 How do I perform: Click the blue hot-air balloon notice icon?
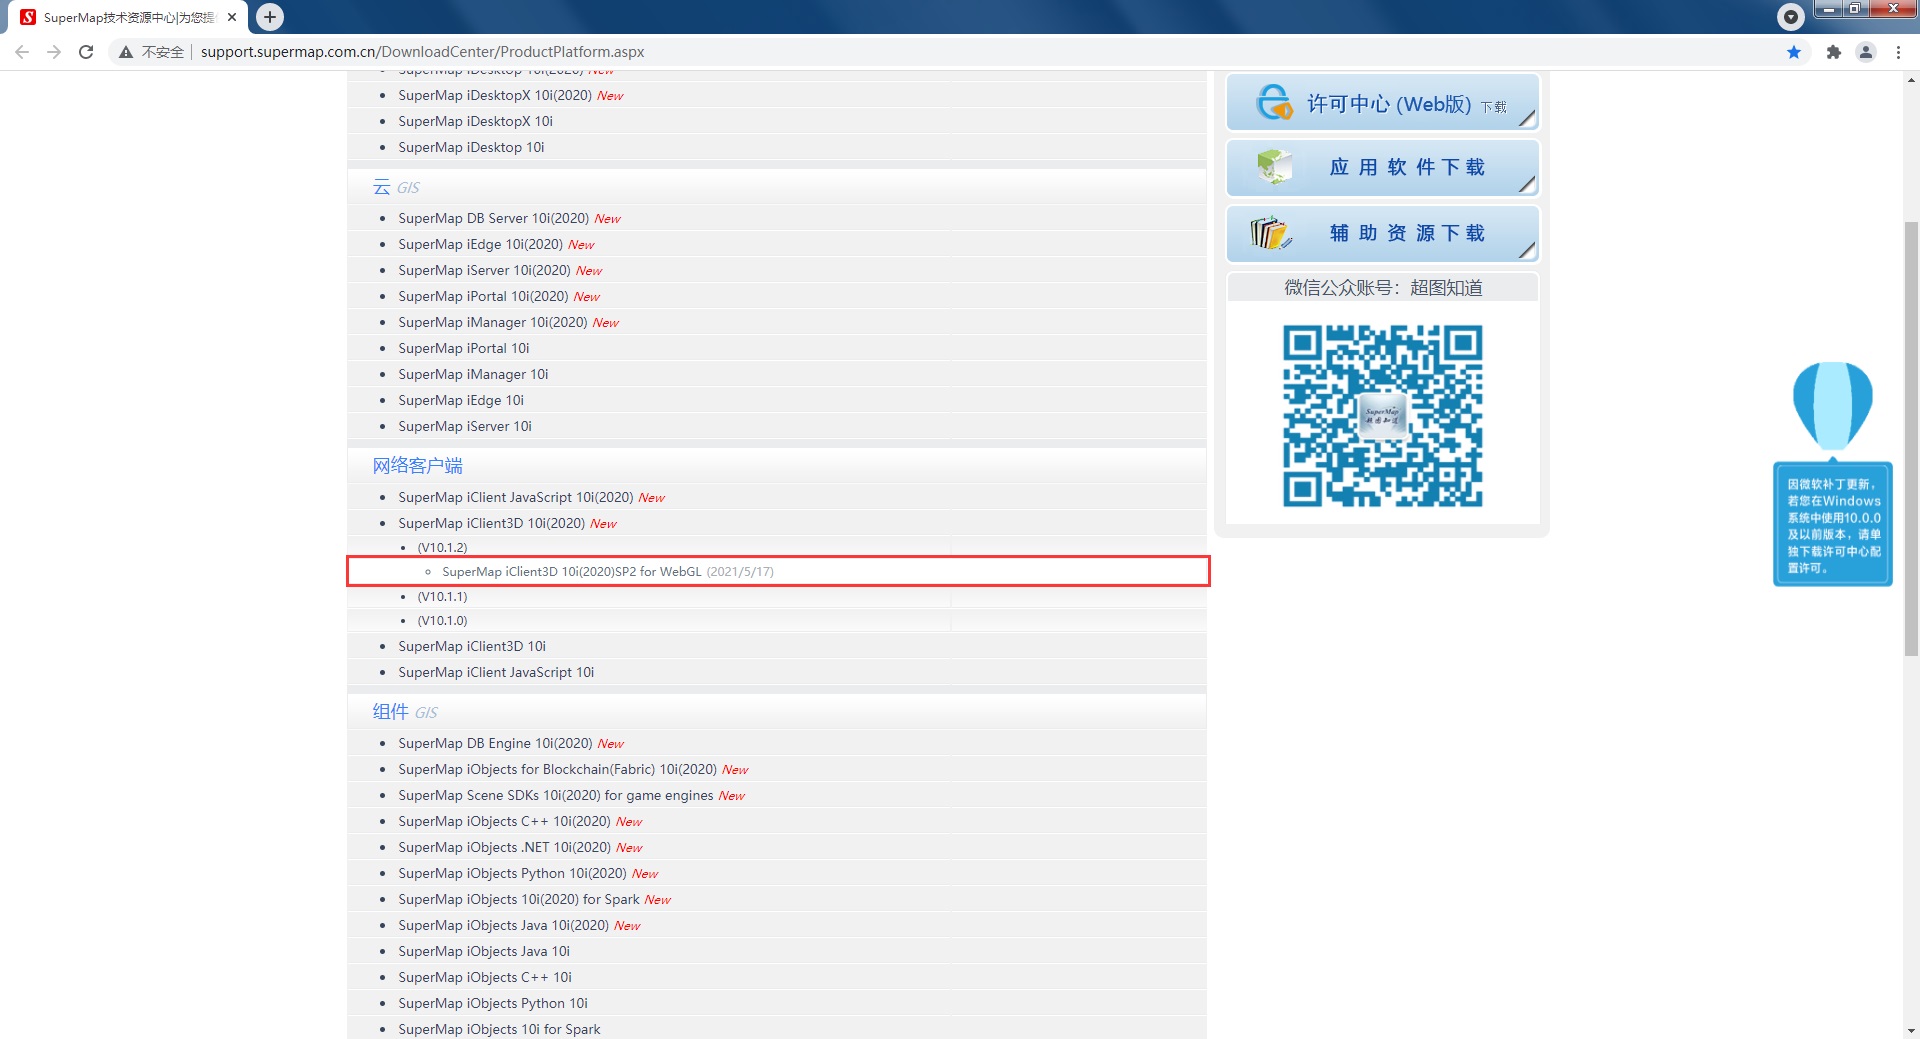(x=1833, y=406)
